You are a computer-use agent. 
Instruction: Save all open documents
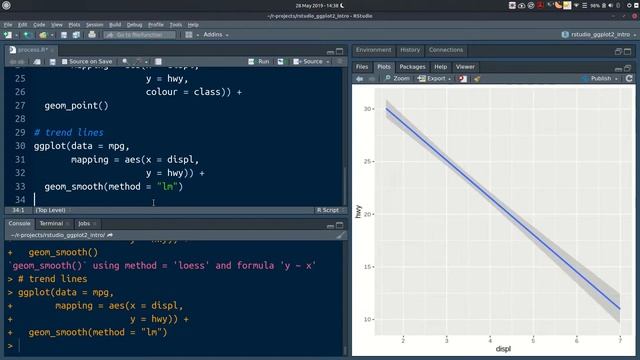coord(76,35)
